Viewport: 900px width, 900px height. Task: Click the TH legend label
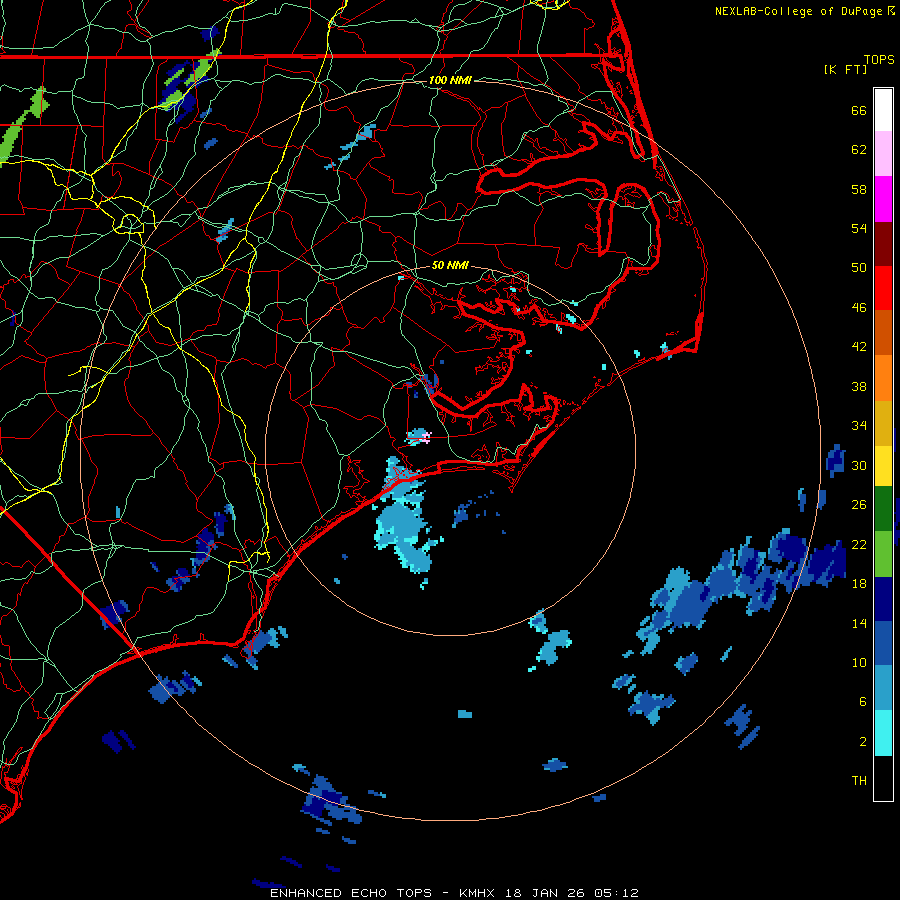coord(859,781)
